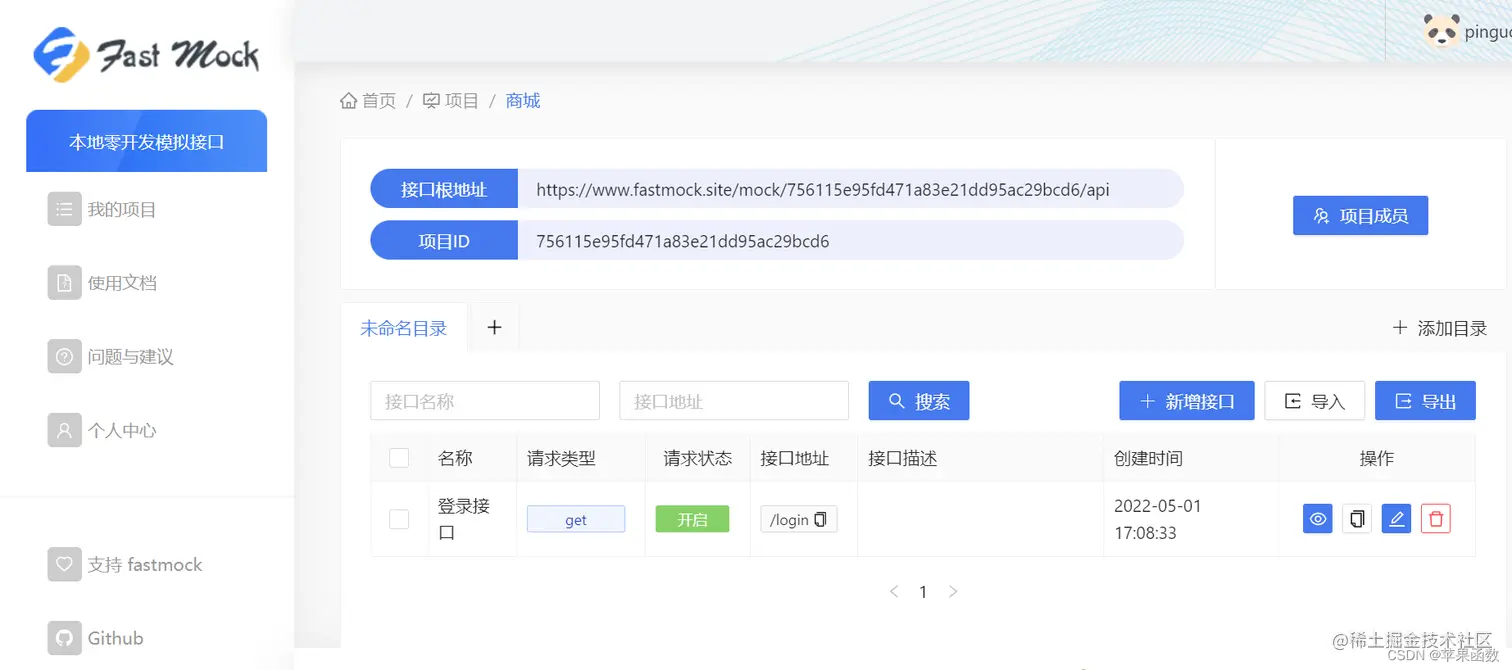
Task: Click the 新增接口 button
Action: click(1186, 400)
